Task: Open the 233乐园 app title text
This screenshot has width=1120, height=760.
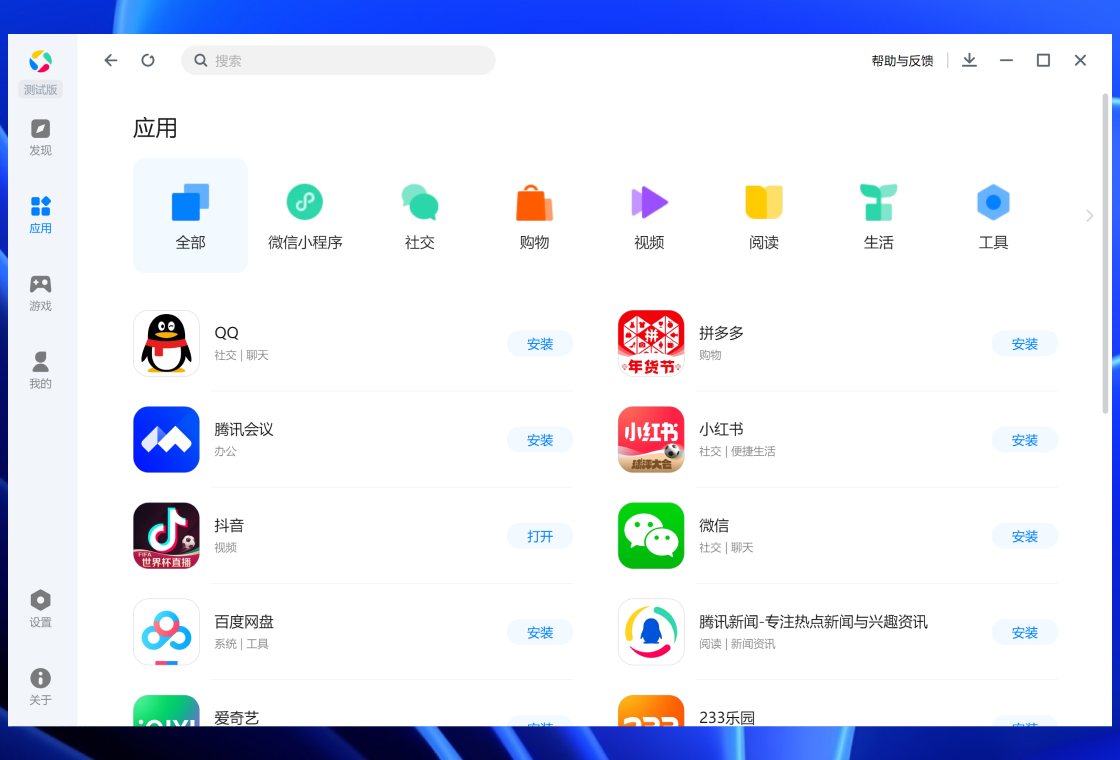Action: 726,718
